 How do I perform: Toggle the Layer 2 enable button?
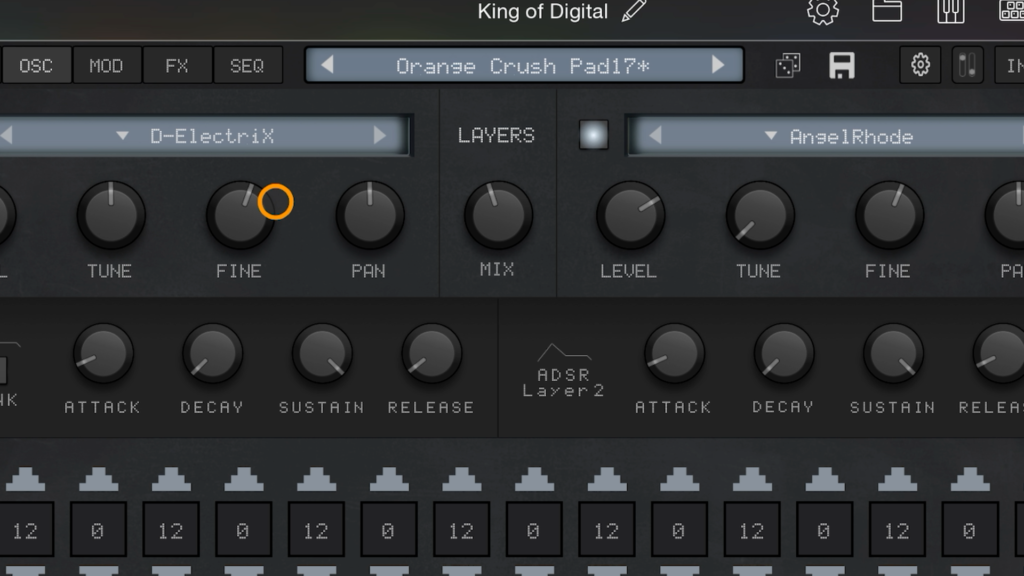point(593,135)
